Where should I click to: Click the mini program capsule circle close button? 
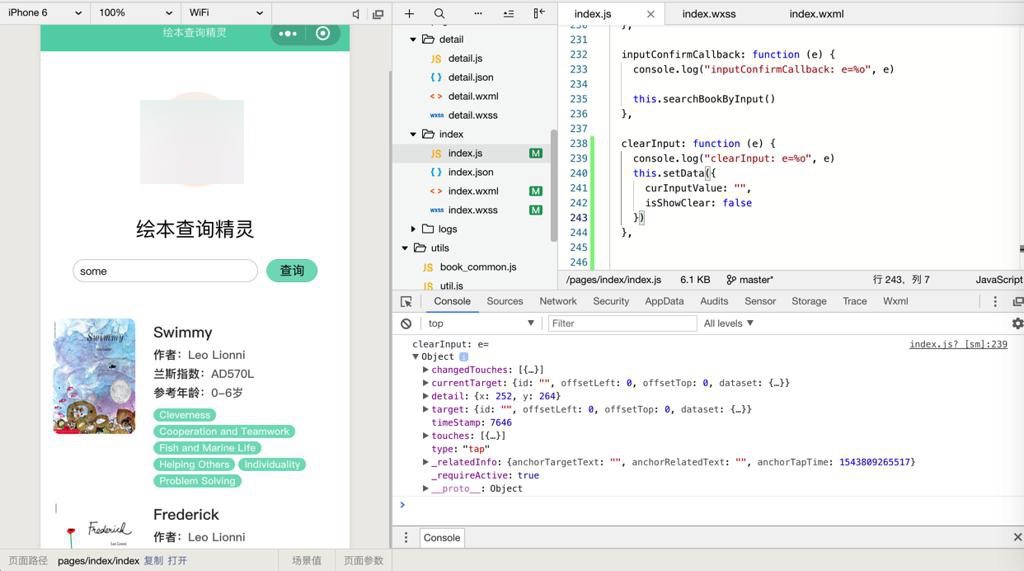[x=323, y=33]
